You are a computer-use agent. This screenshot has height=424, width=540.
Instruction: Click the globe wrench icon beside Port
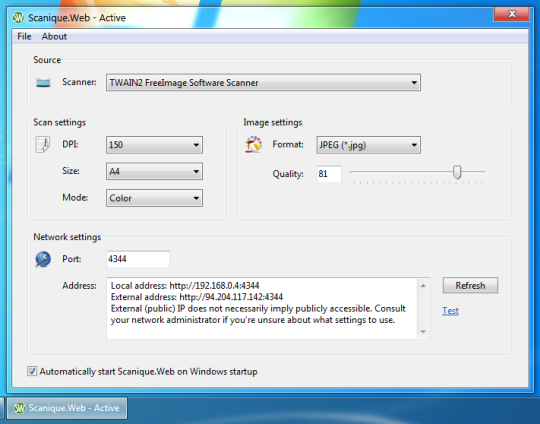[43, 259]
